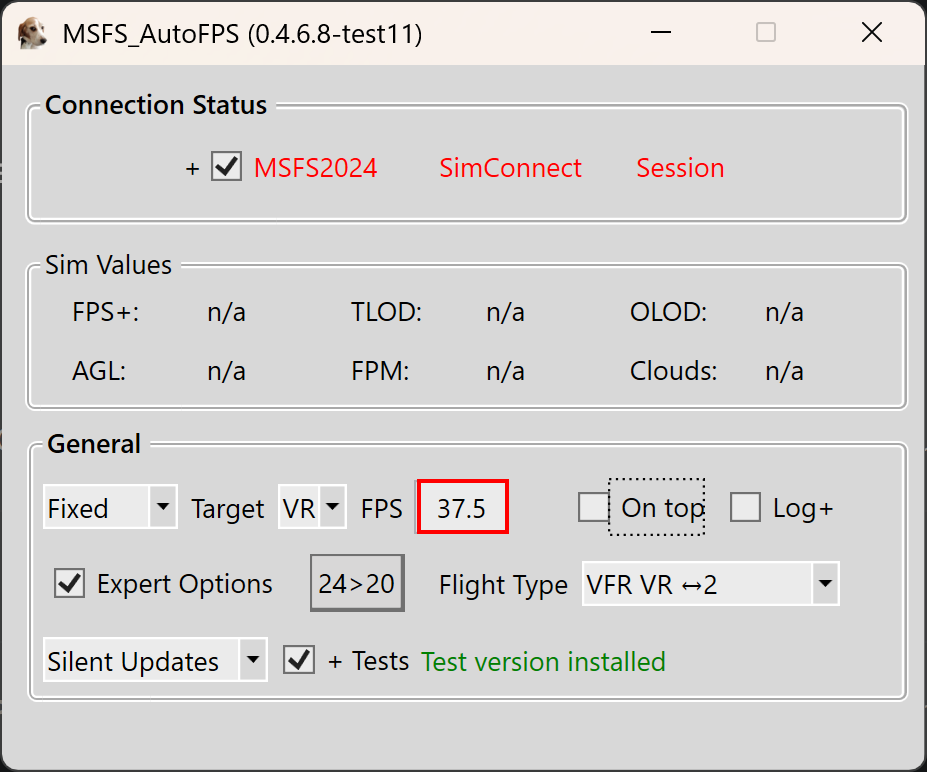Uncheck Expert Options checkbox
927x772 pixels.
(x=69, y=583)
